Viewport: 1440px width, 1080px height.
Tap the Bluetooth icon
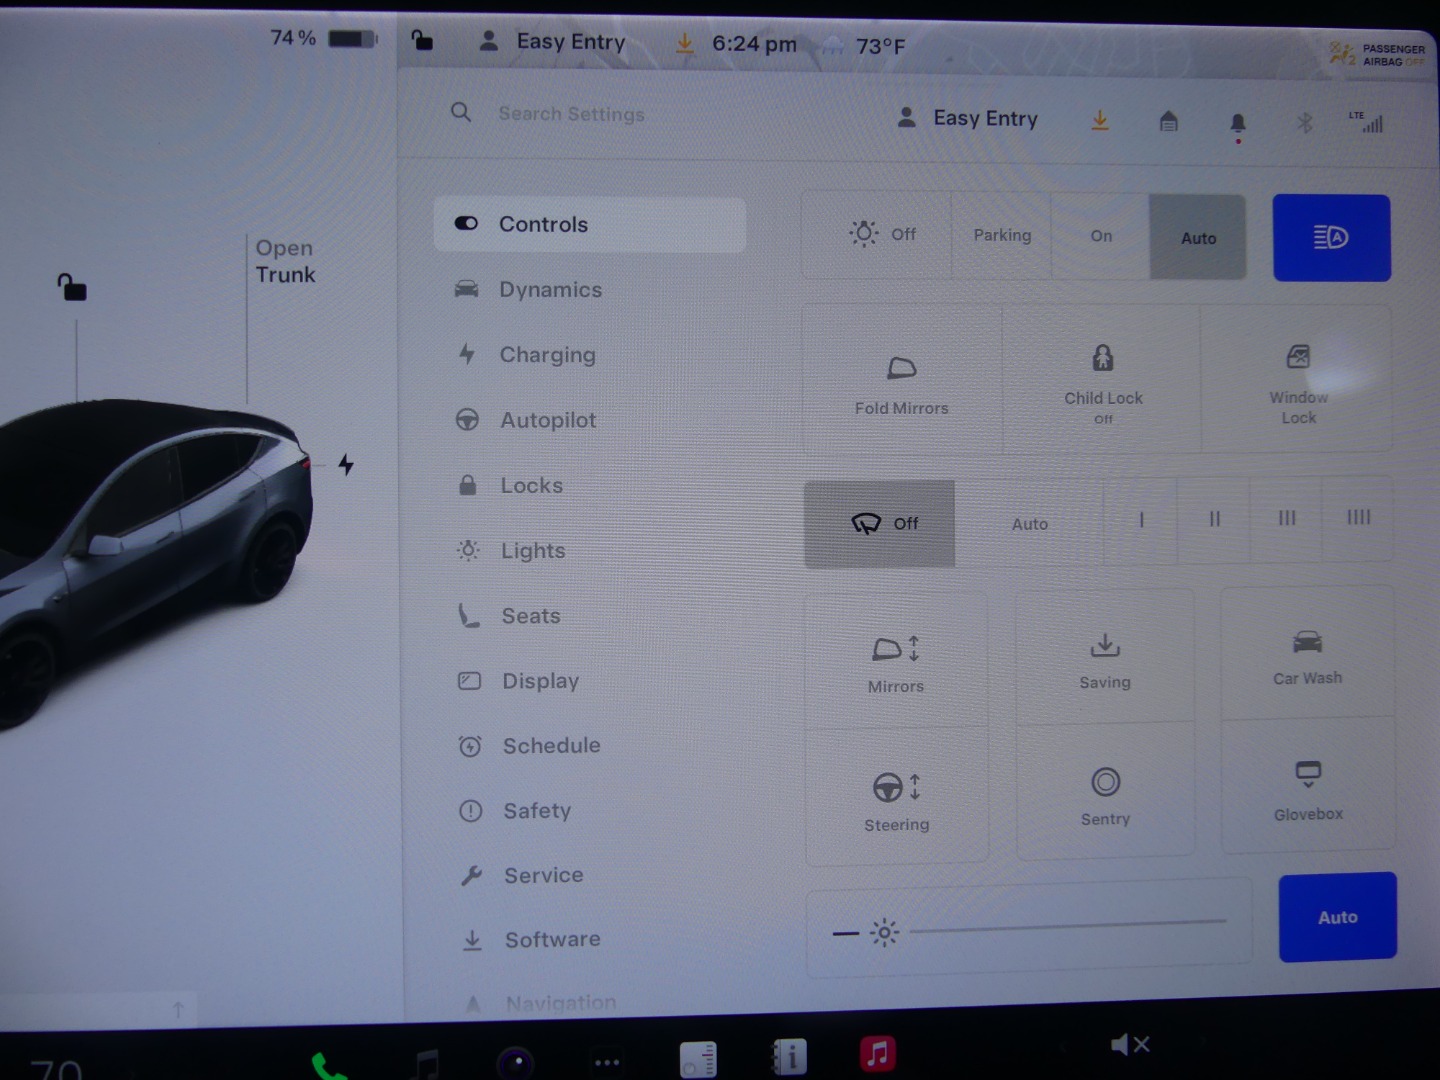[x=1304, y=123]
